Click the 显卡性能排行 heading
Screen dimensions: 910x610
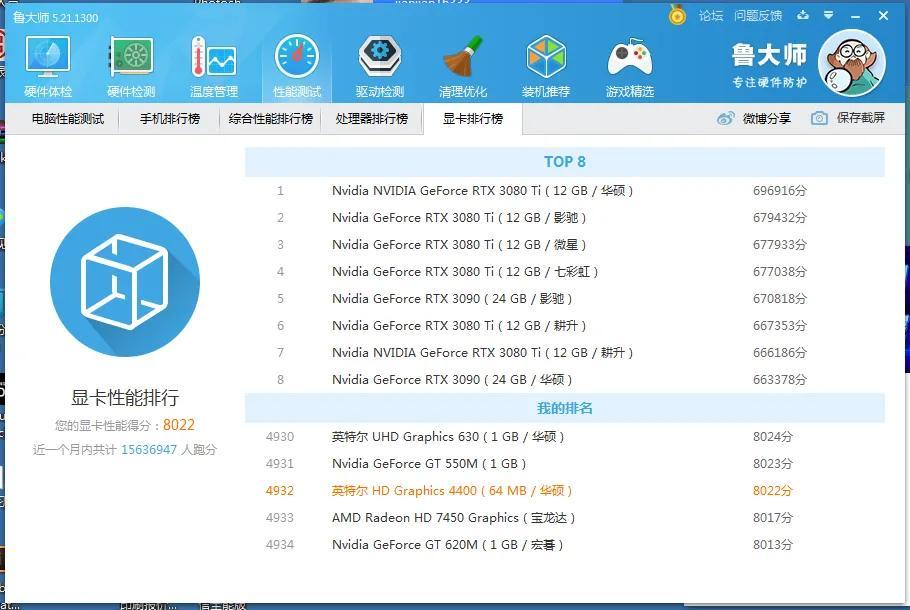[x=125, y=398]
